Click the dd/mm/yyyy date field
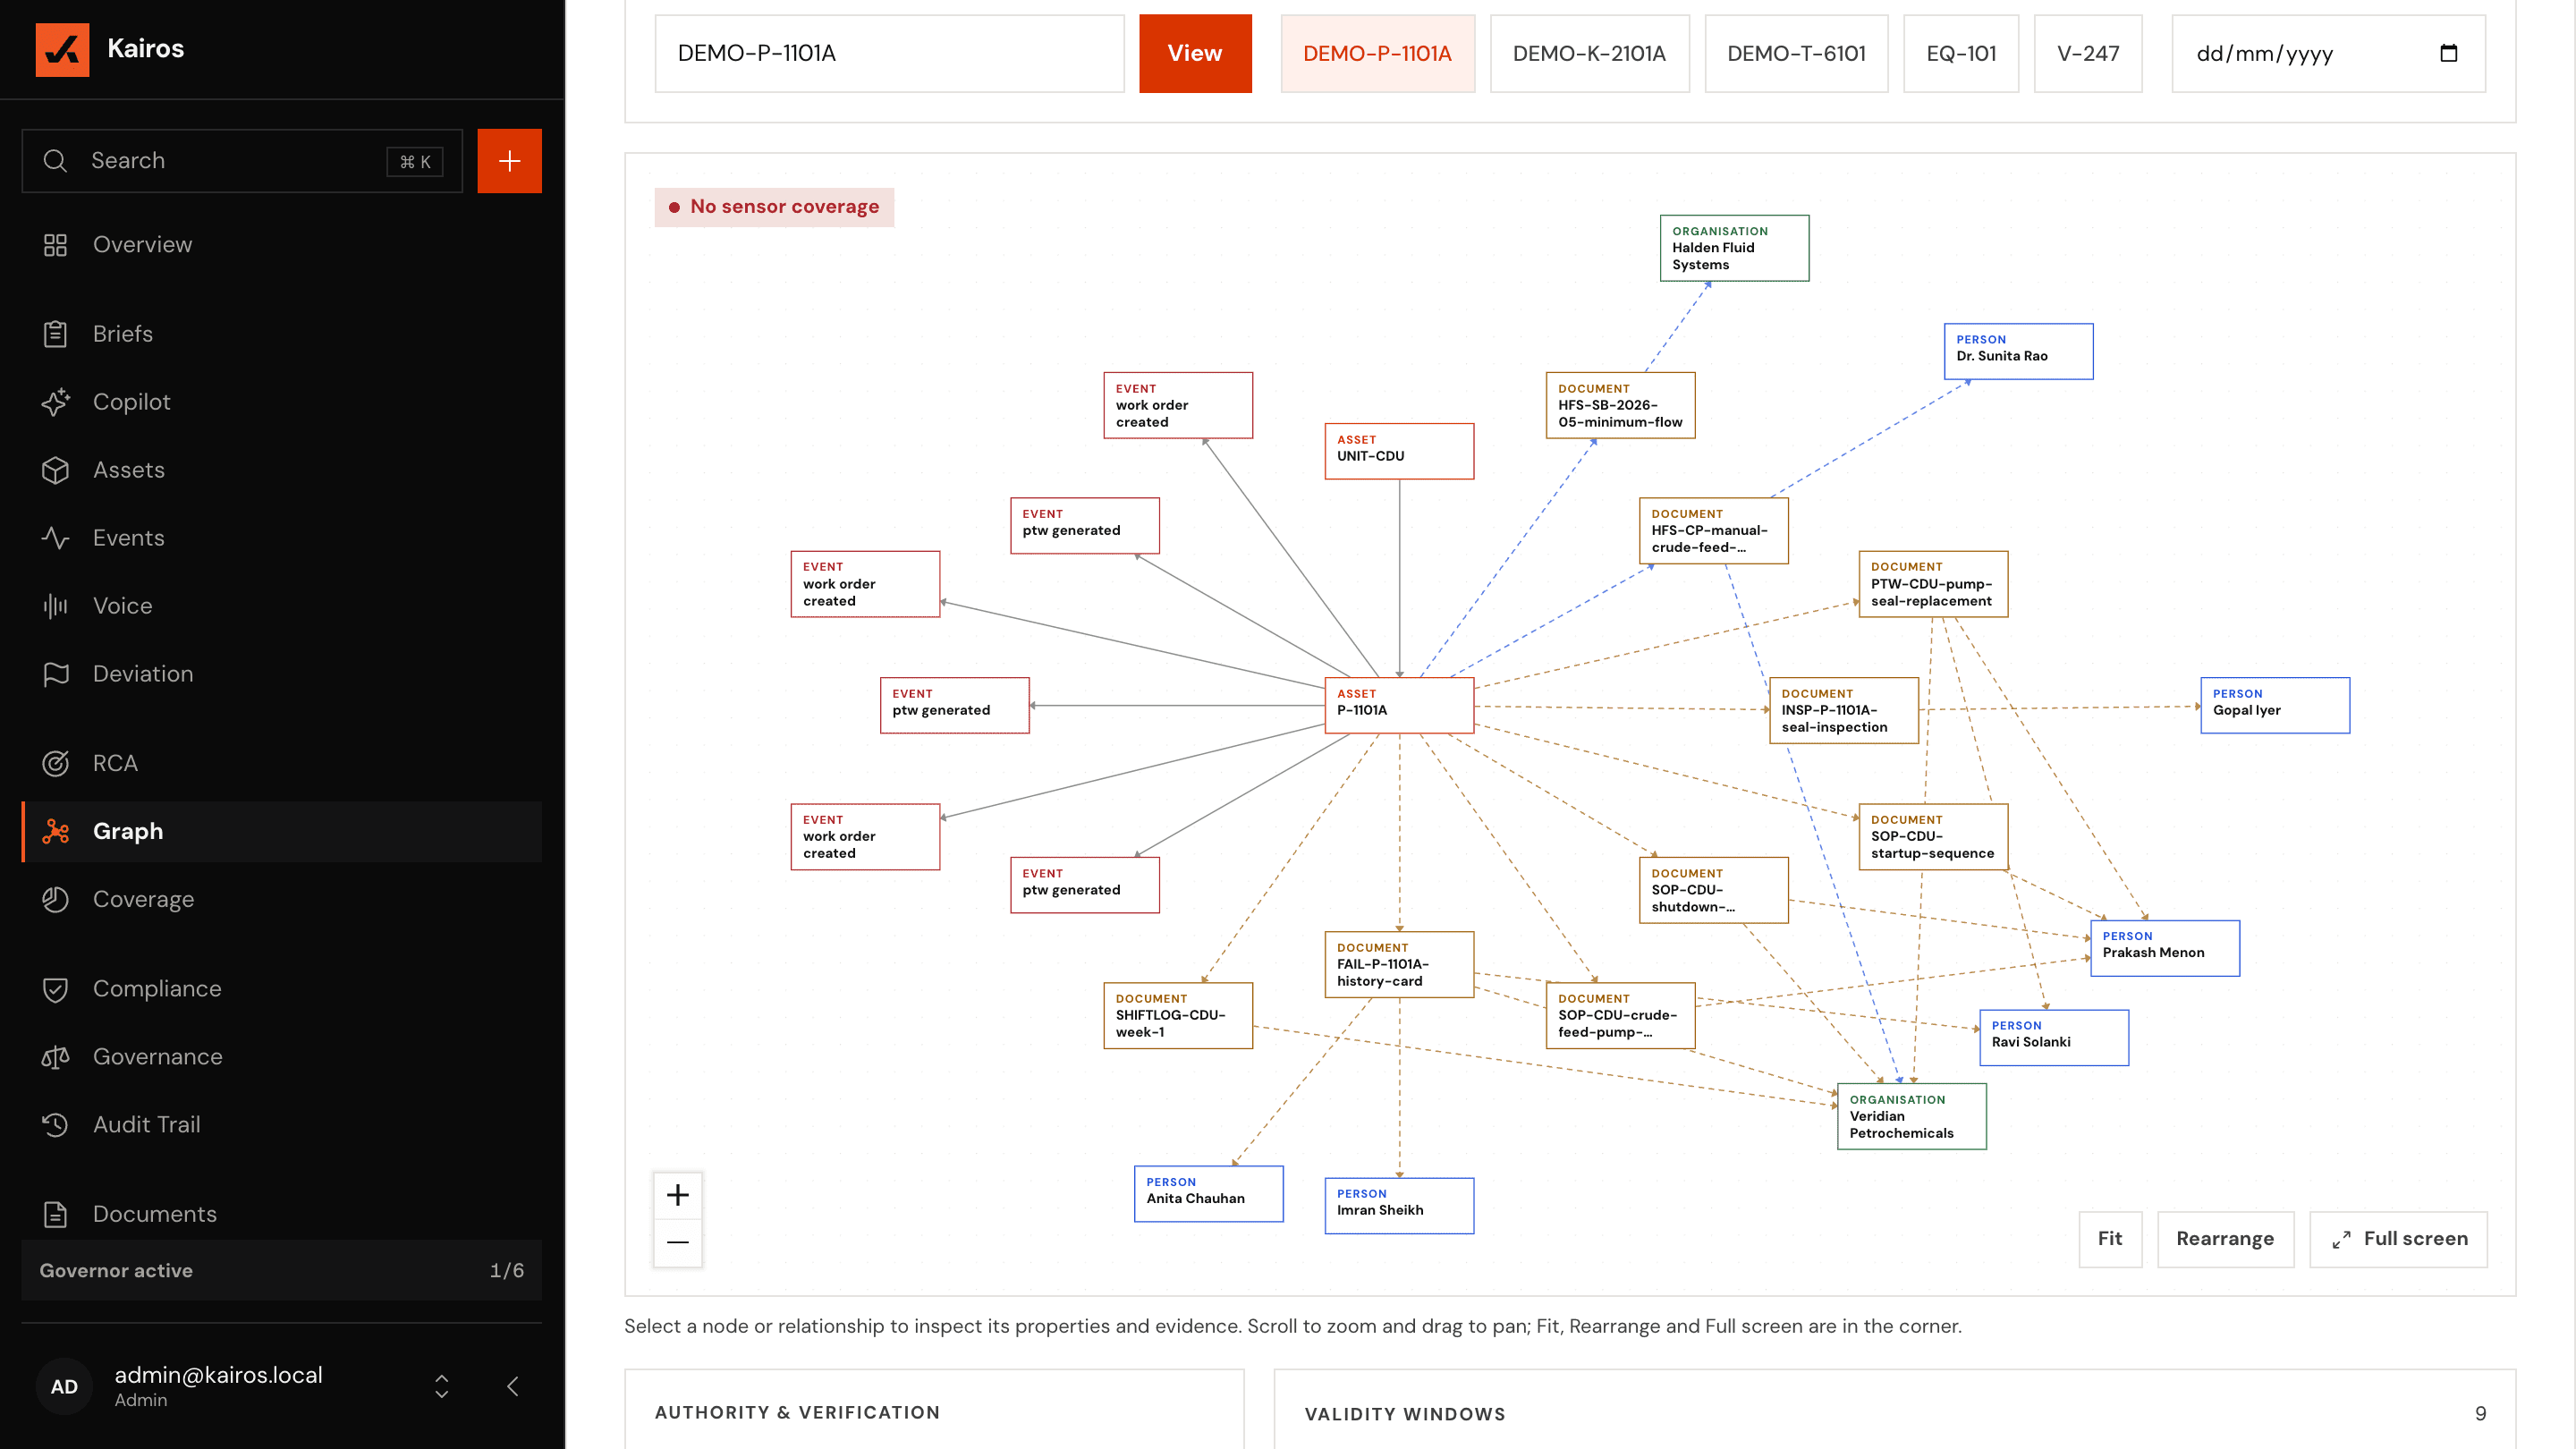 [x=2328, y=53]
